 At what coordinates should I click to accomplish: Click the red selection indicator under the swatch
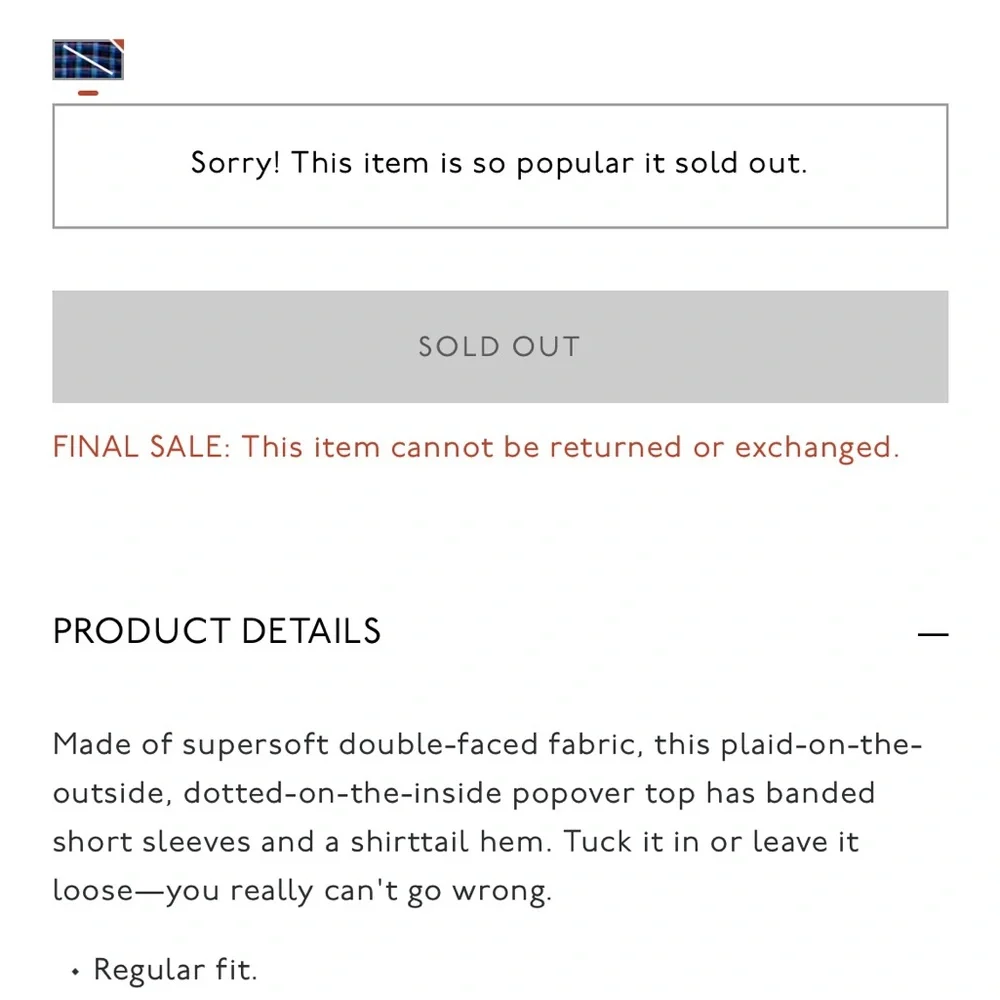pyautogui.click(x=88, y=93)
